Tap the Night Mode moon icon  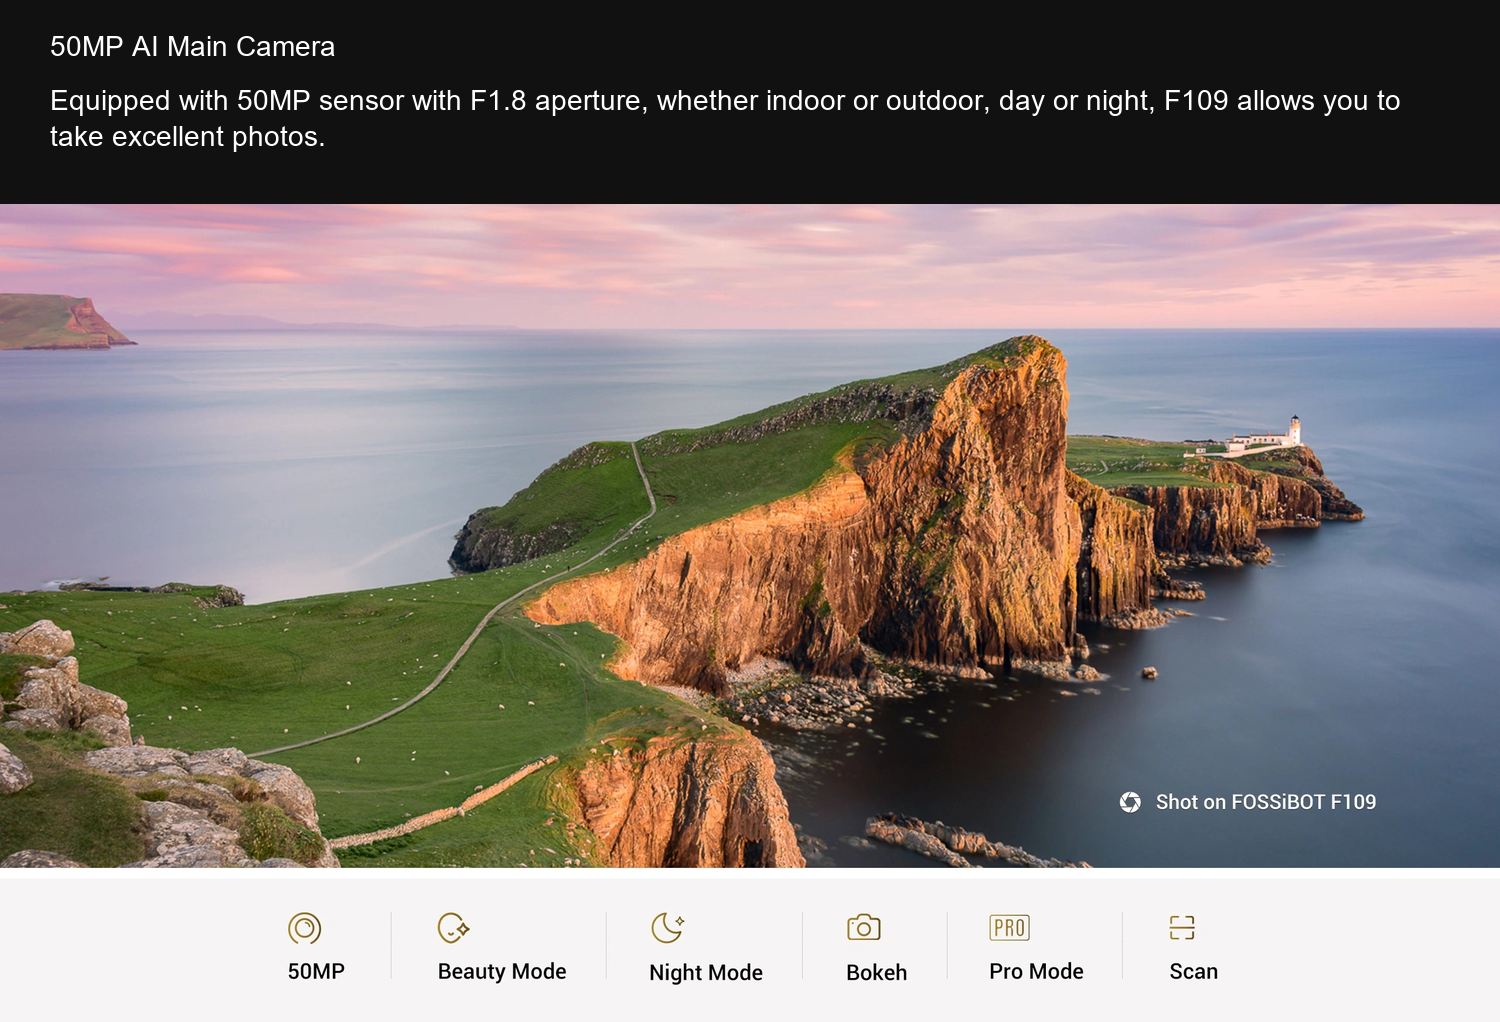(668, 928)
